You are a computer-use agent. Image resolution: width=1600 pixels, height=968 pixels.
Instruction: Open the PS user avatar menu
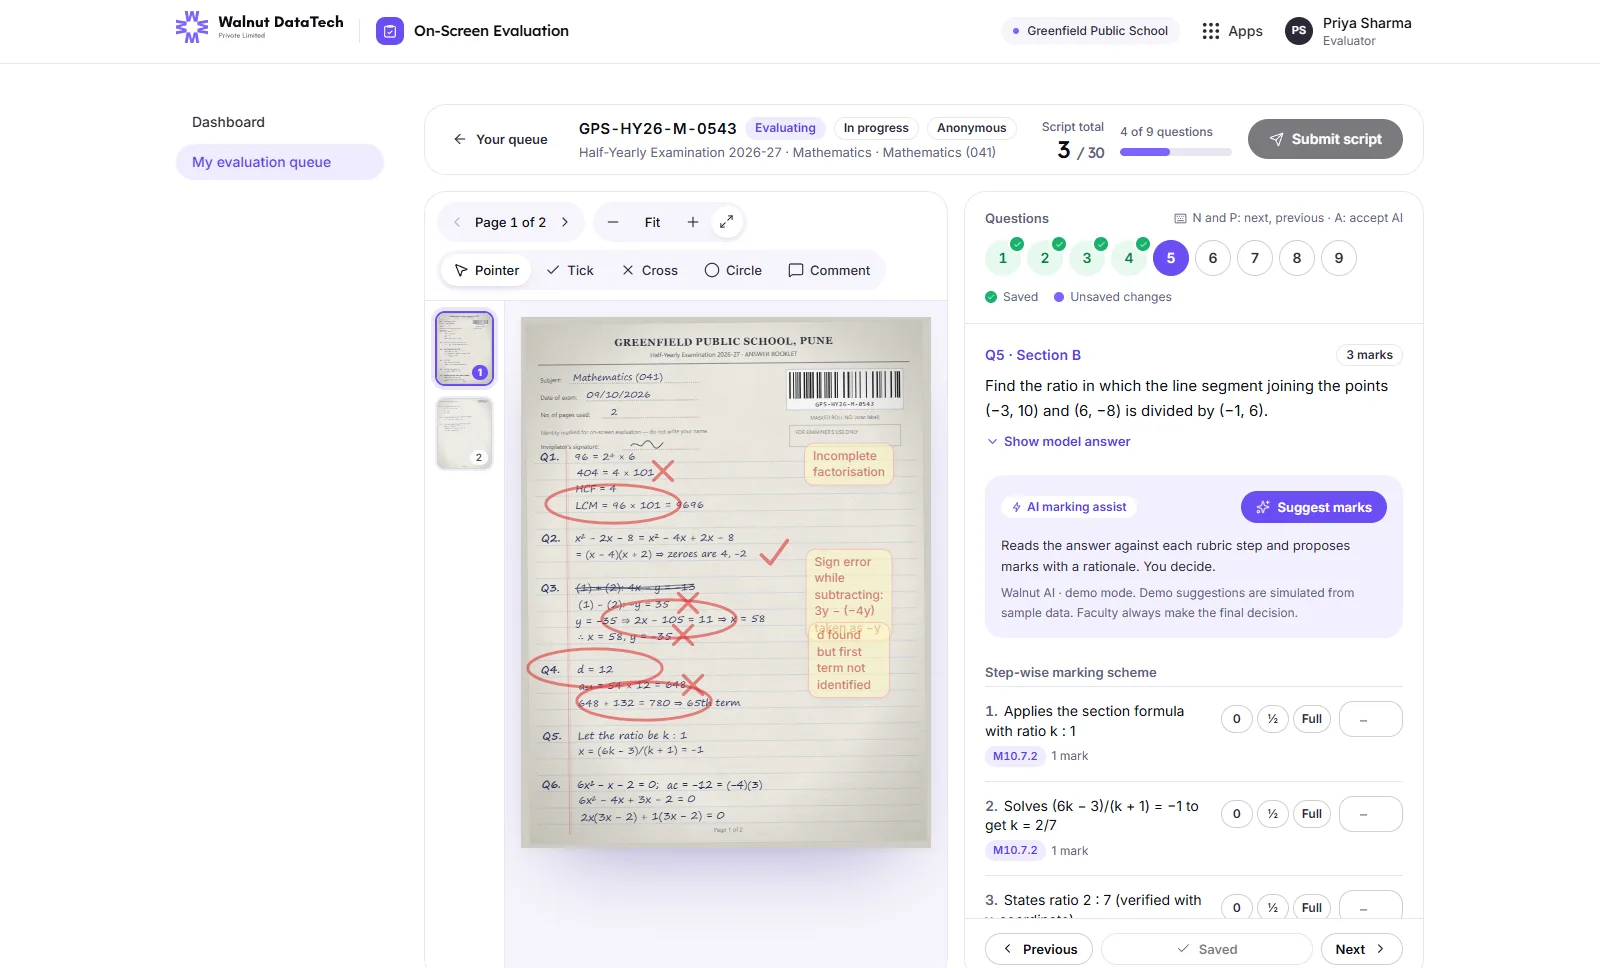coord(1298,31)
